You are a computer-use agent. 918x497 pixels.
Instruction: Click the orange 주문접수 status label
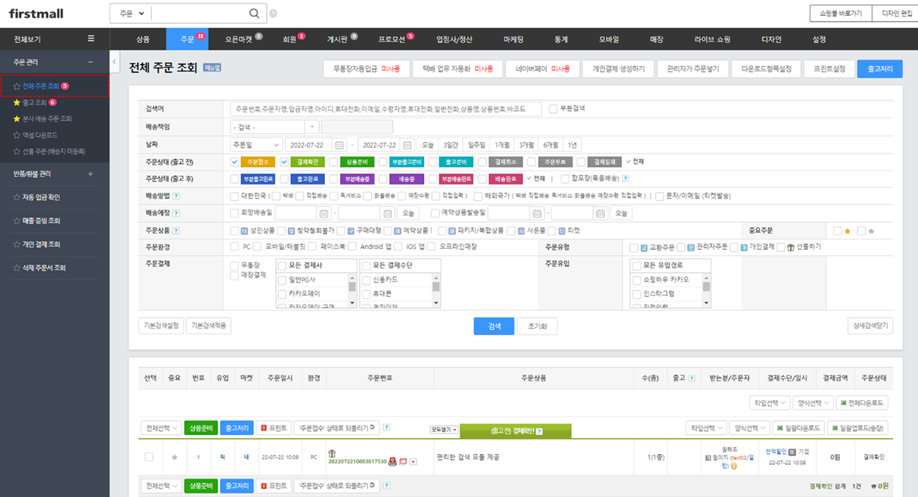click(x=258, y=162)
